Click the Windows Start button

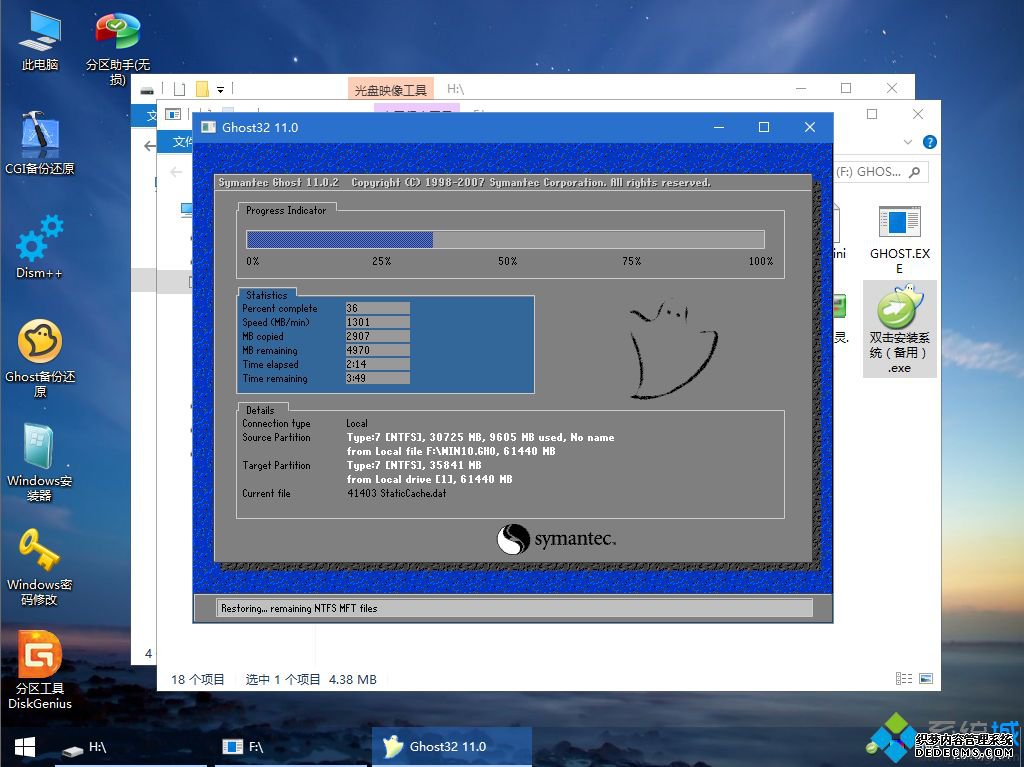[x=25, y=747]
